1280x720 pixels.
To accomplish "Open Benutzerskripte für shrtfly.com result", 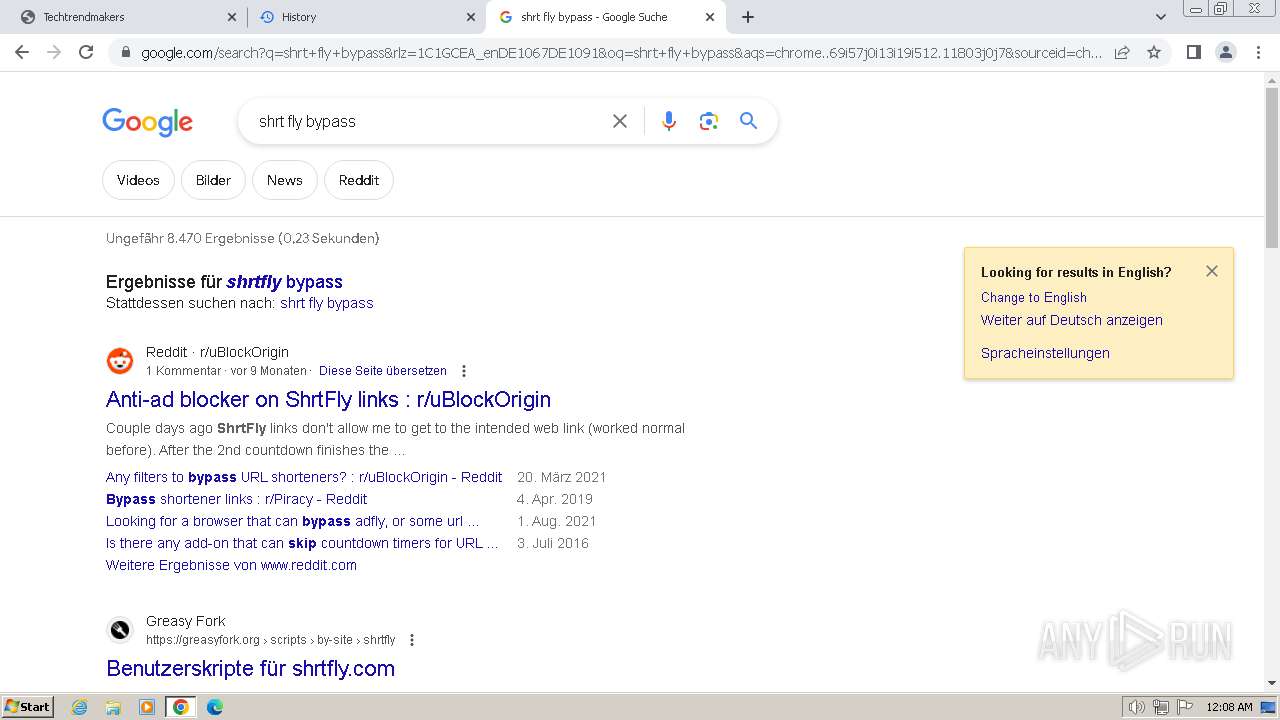I will [x=250, y=668].
